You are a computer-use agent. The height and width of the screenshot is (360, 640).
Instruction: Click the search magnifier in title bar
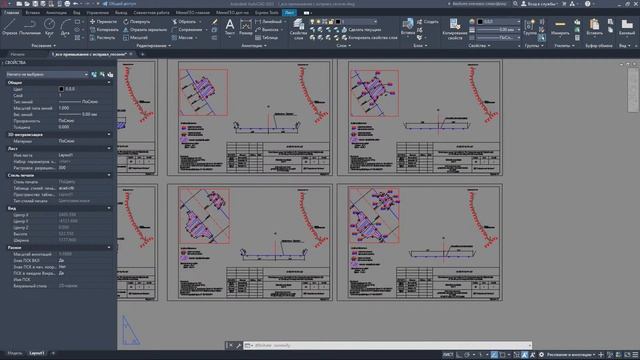coord(516,4)
